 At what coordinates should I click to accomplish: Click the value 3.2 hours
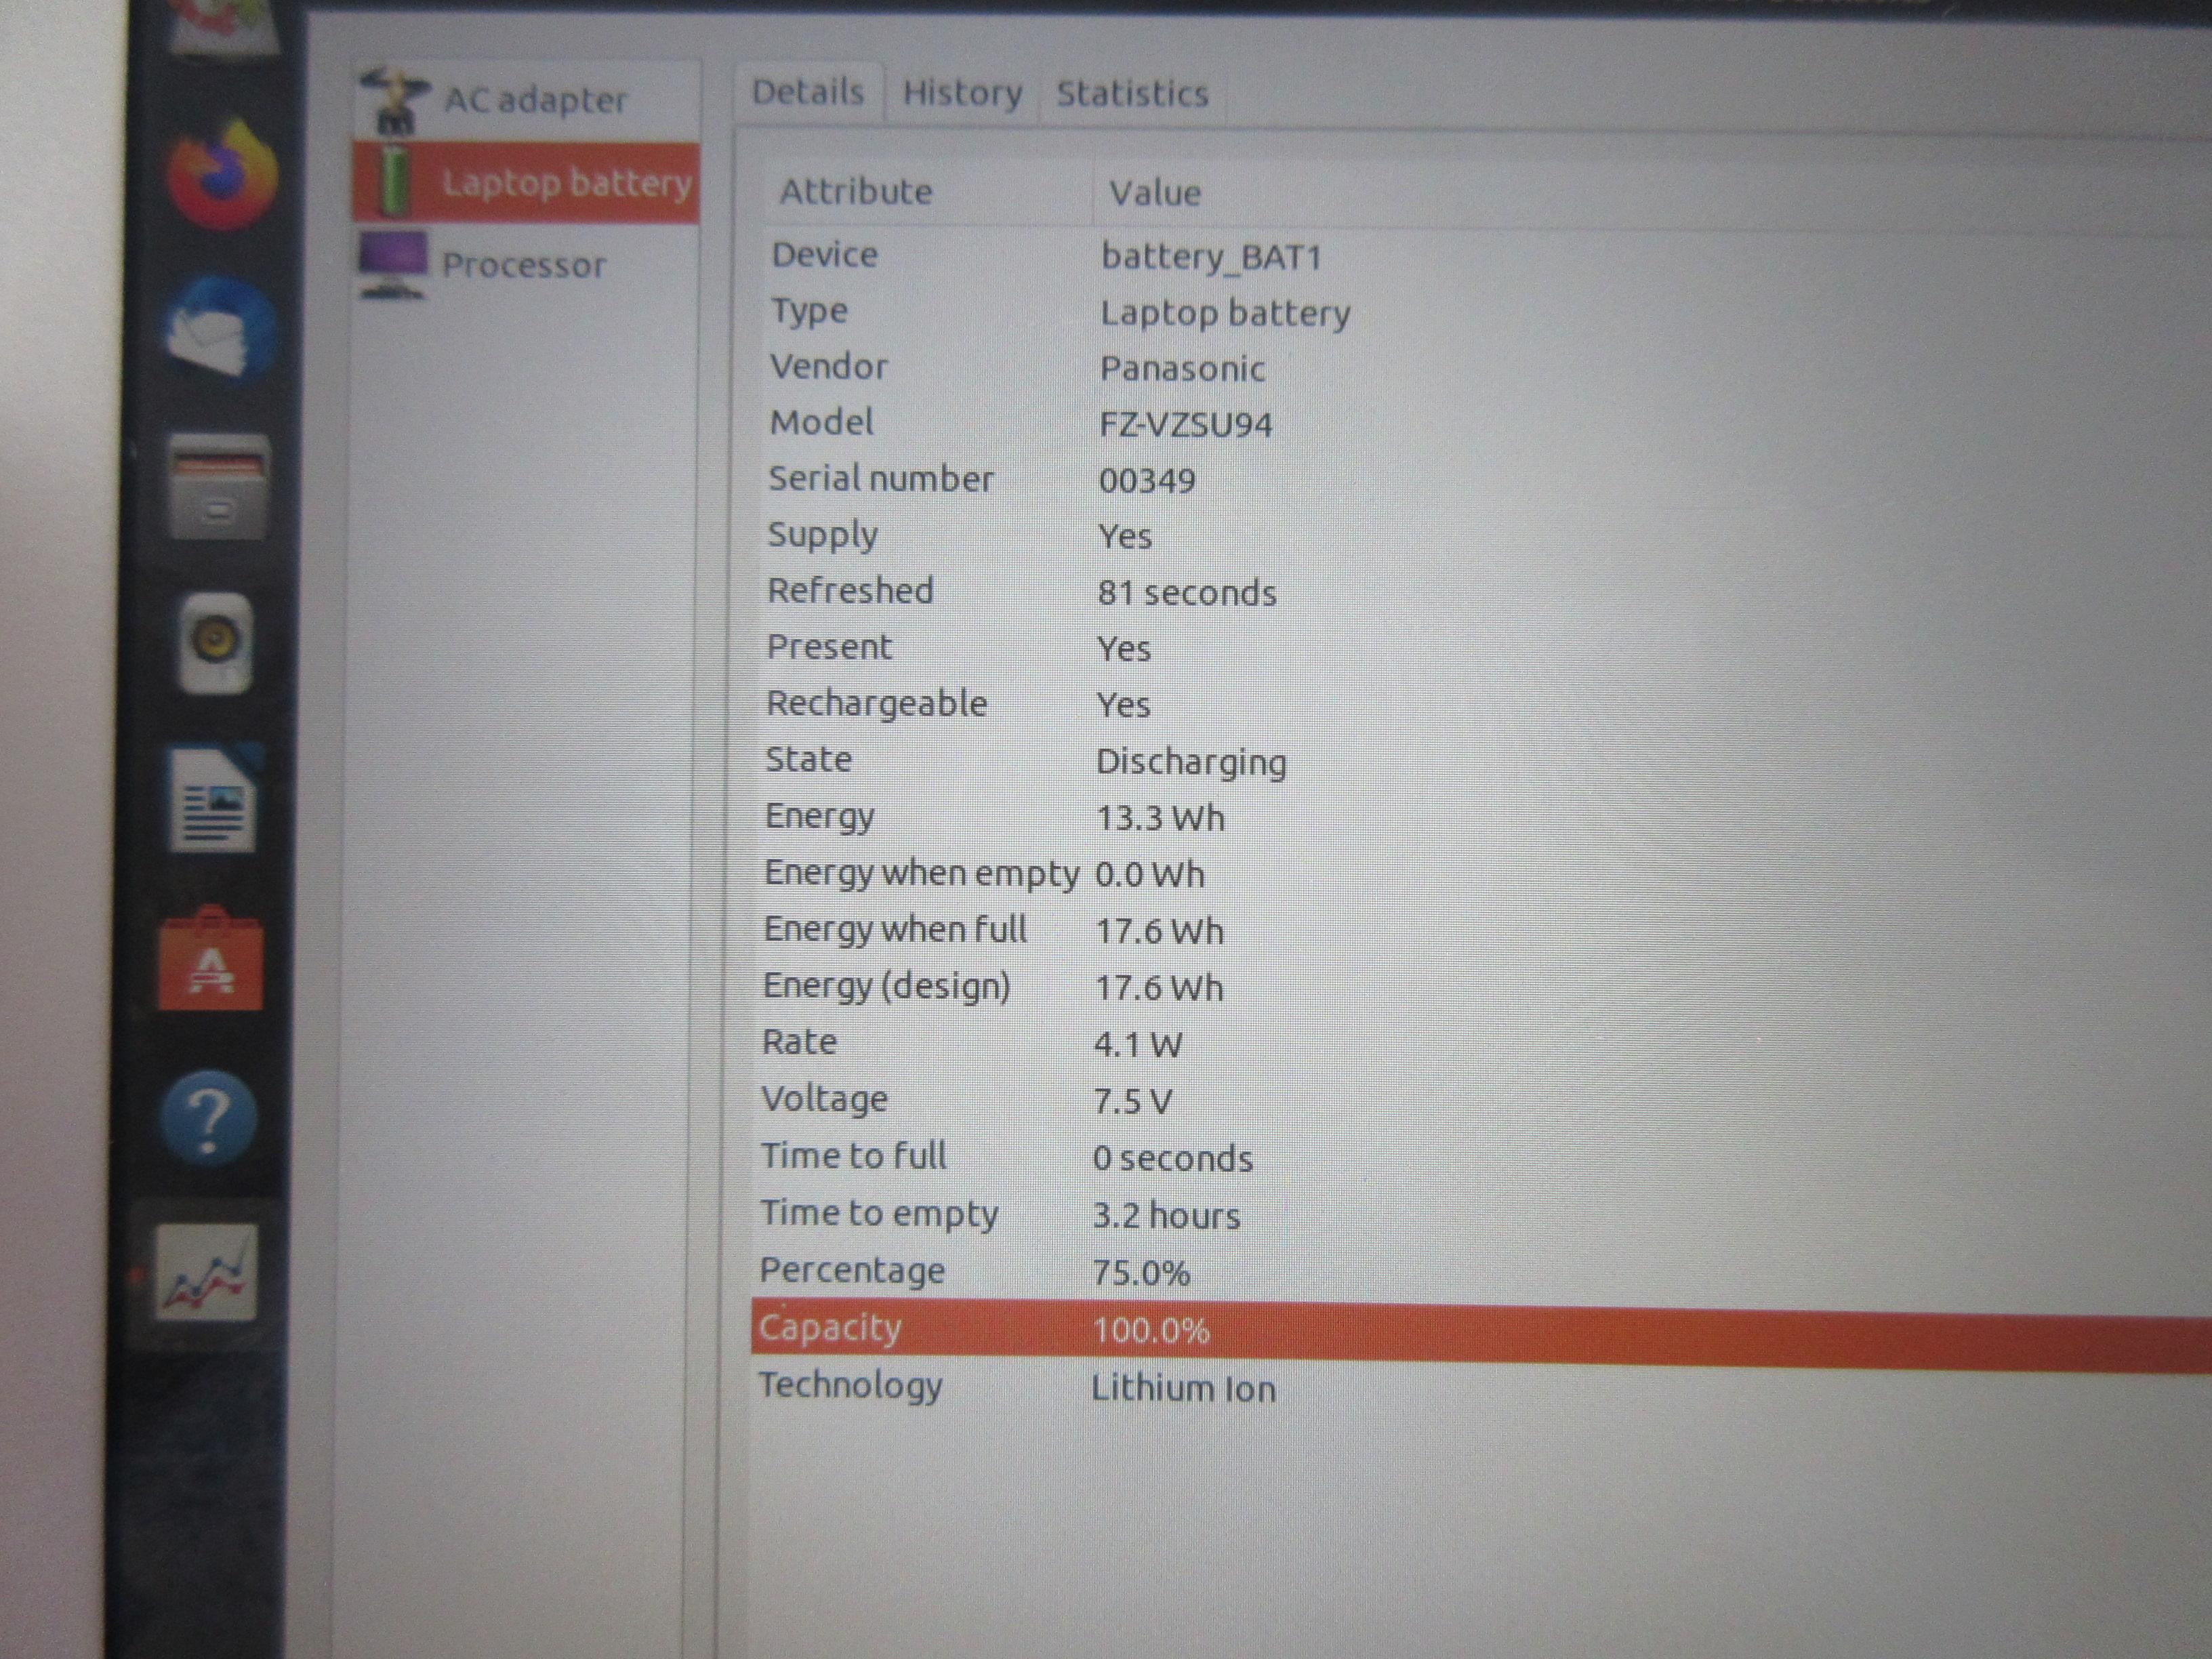click(x=1167, y=1217)
